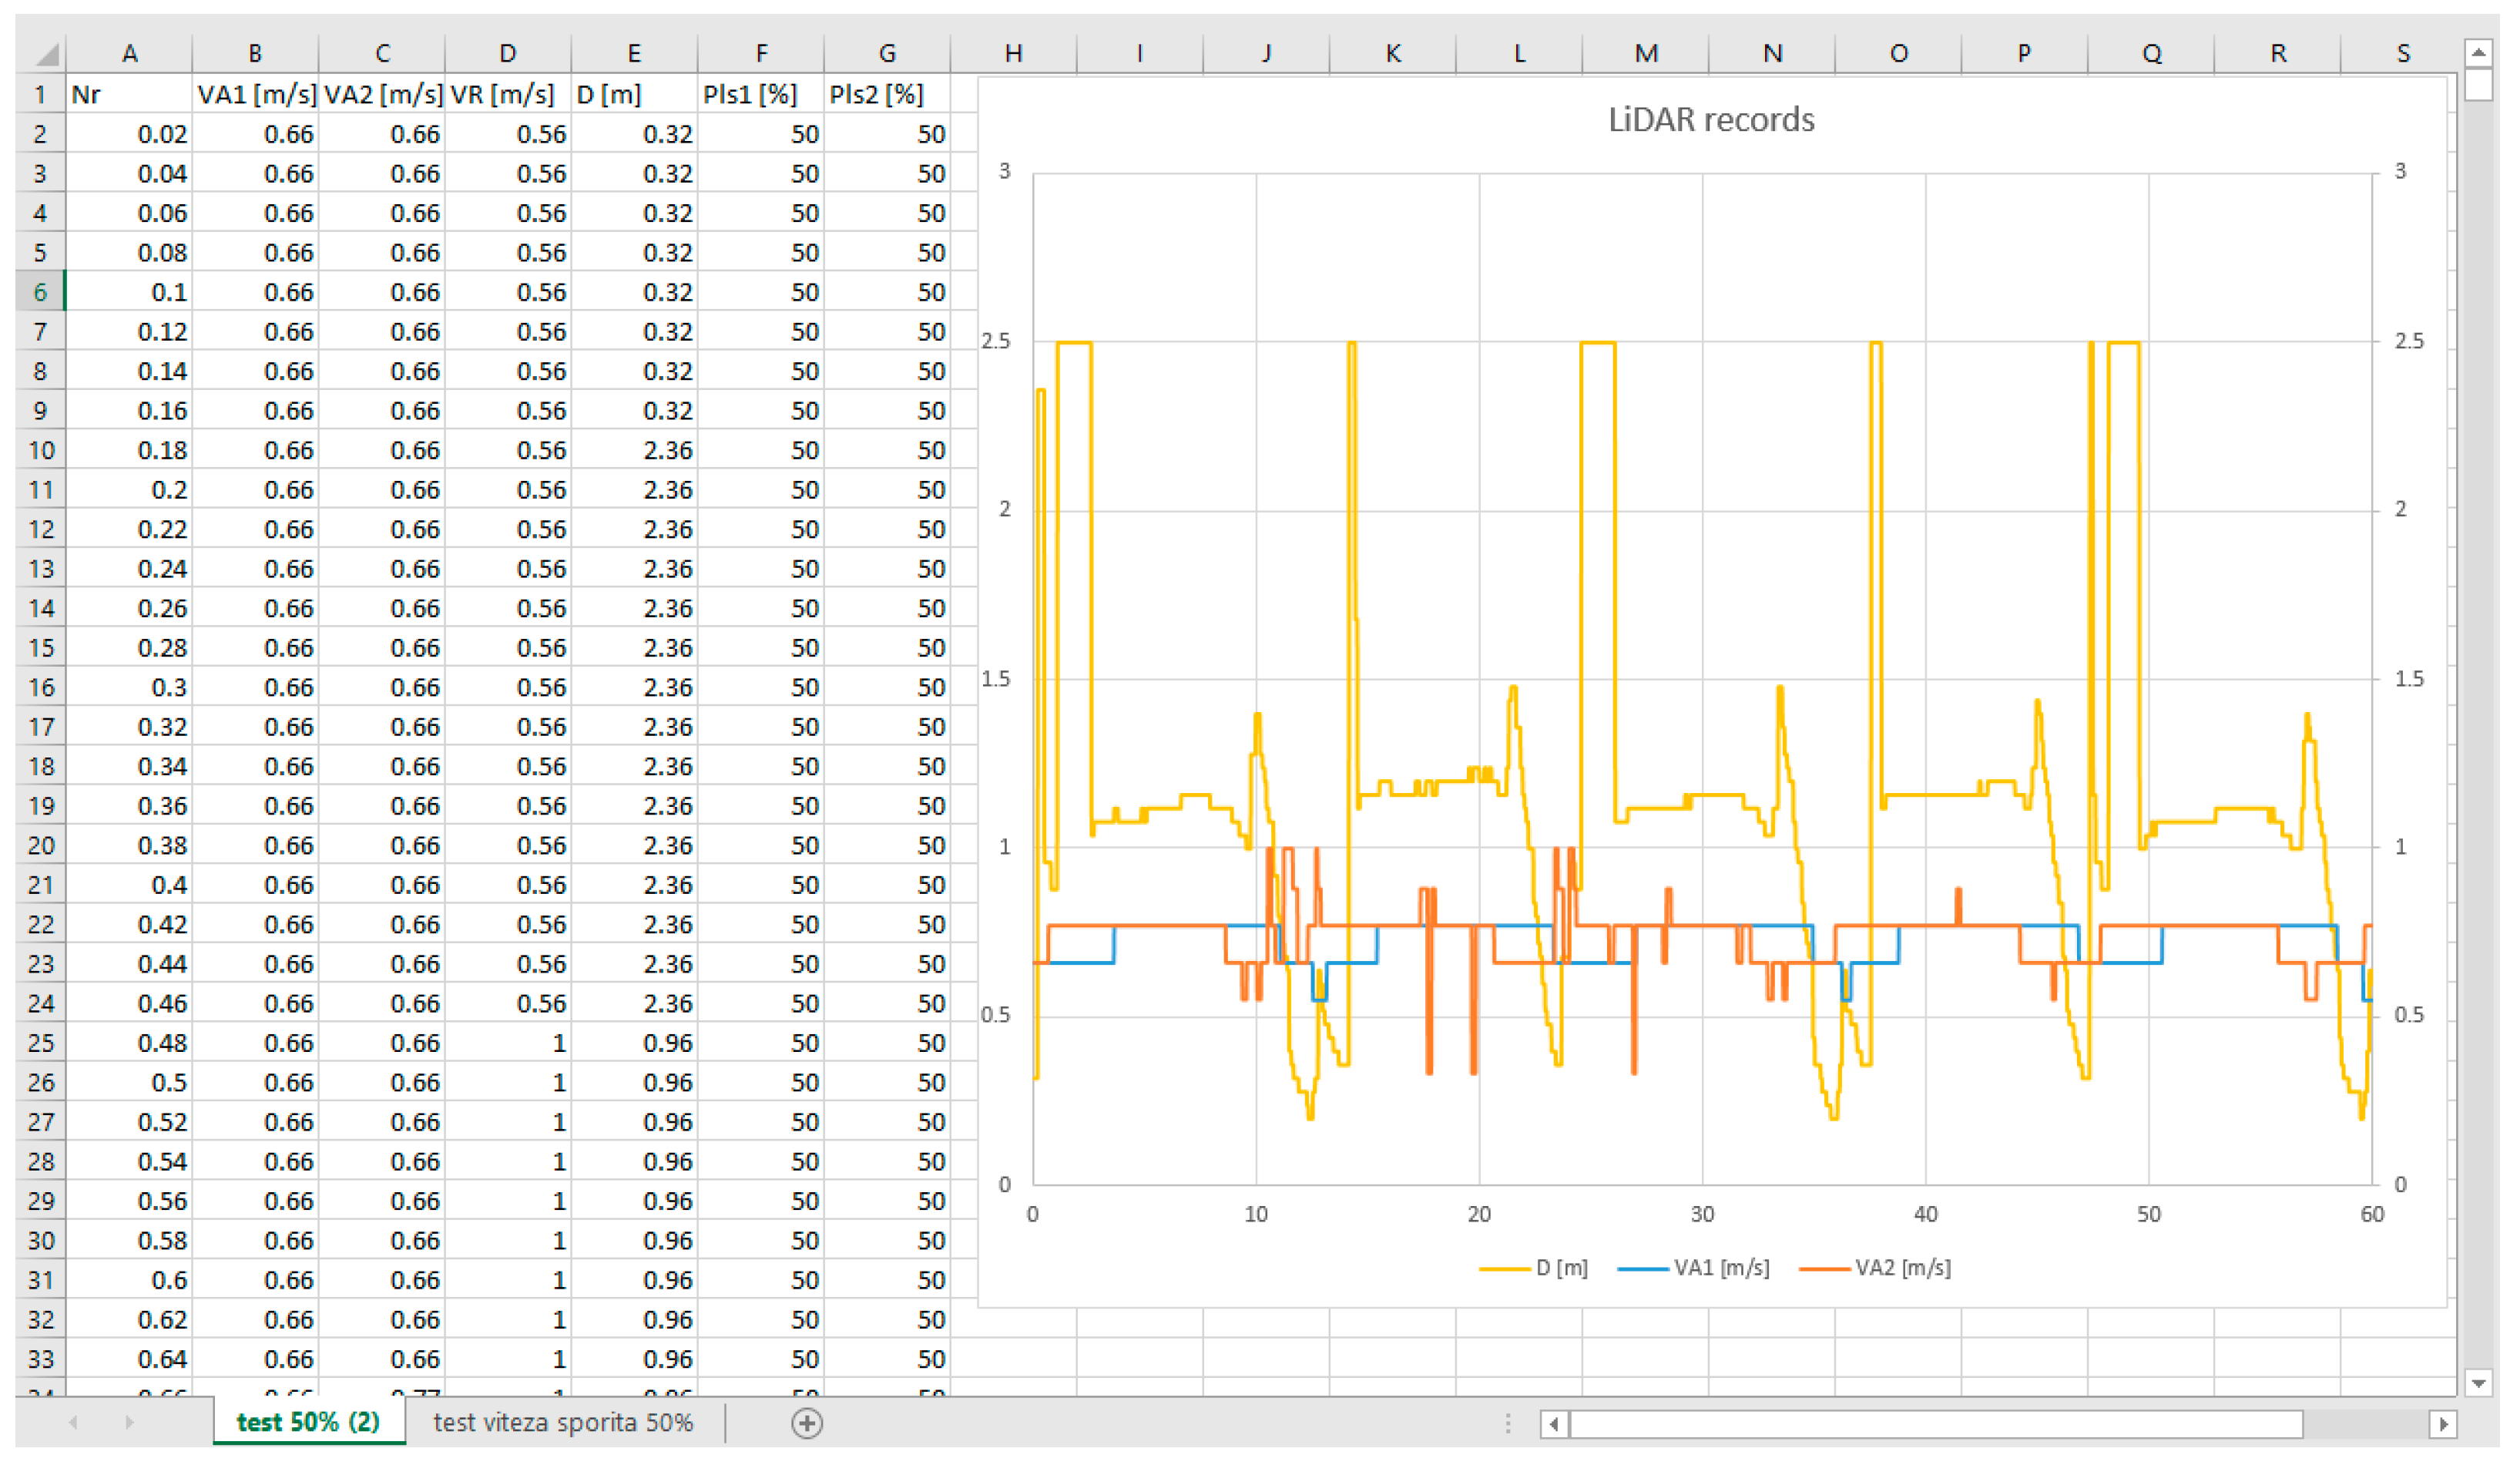This screenshot has width=2520, height=1465.
Task: Select the 'test 50% (2)' sheet tab
Action: [x=308, y=1422]
